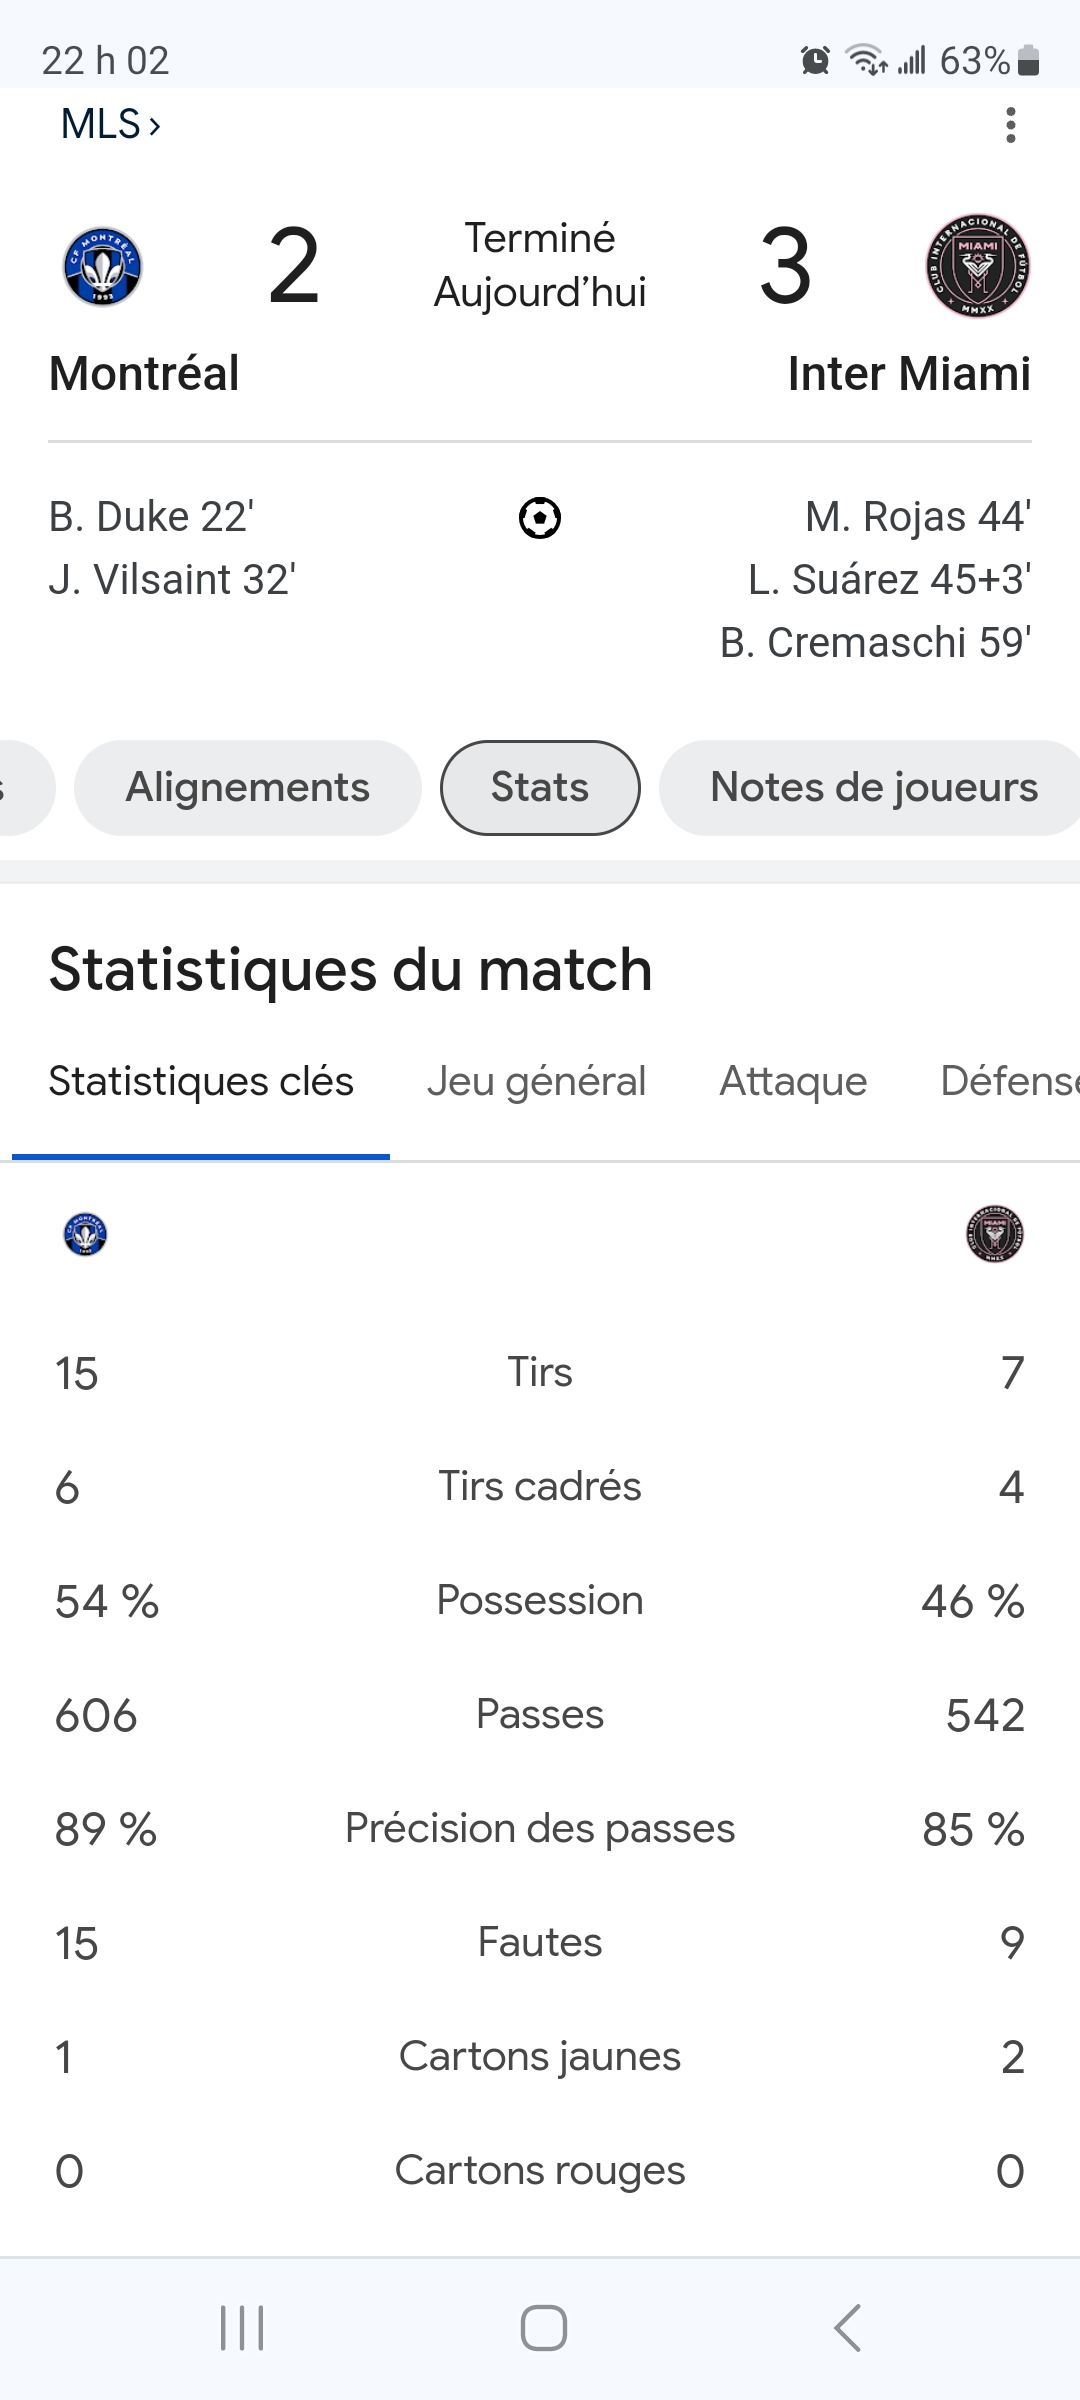
Task: Select the Stats chip
Action: tap(540, 788)
